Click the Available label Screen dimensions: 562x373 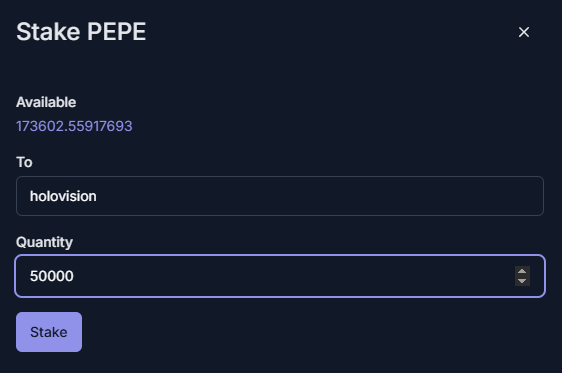(x=46, y=102)
